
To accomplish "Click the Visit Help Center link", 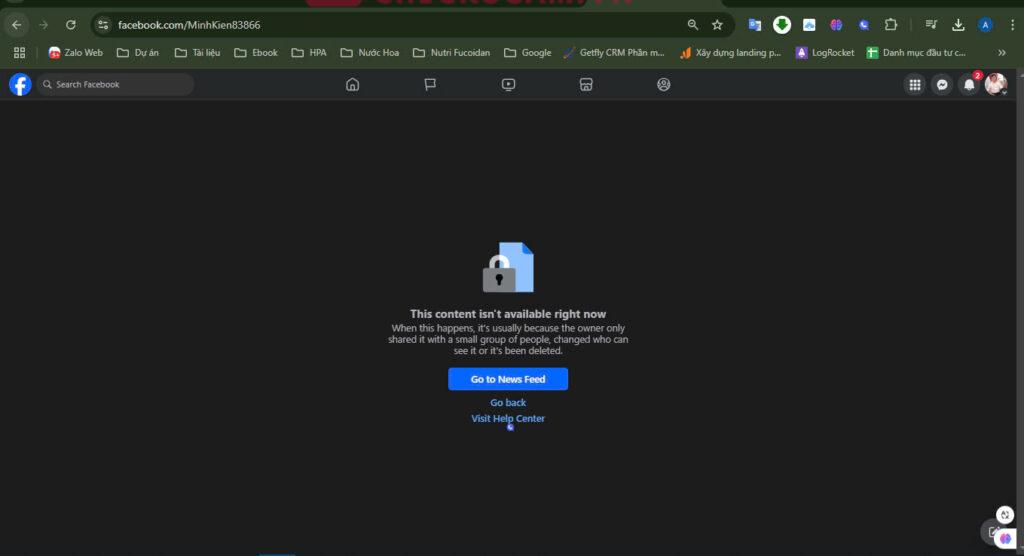I will (x=508, y=419).
